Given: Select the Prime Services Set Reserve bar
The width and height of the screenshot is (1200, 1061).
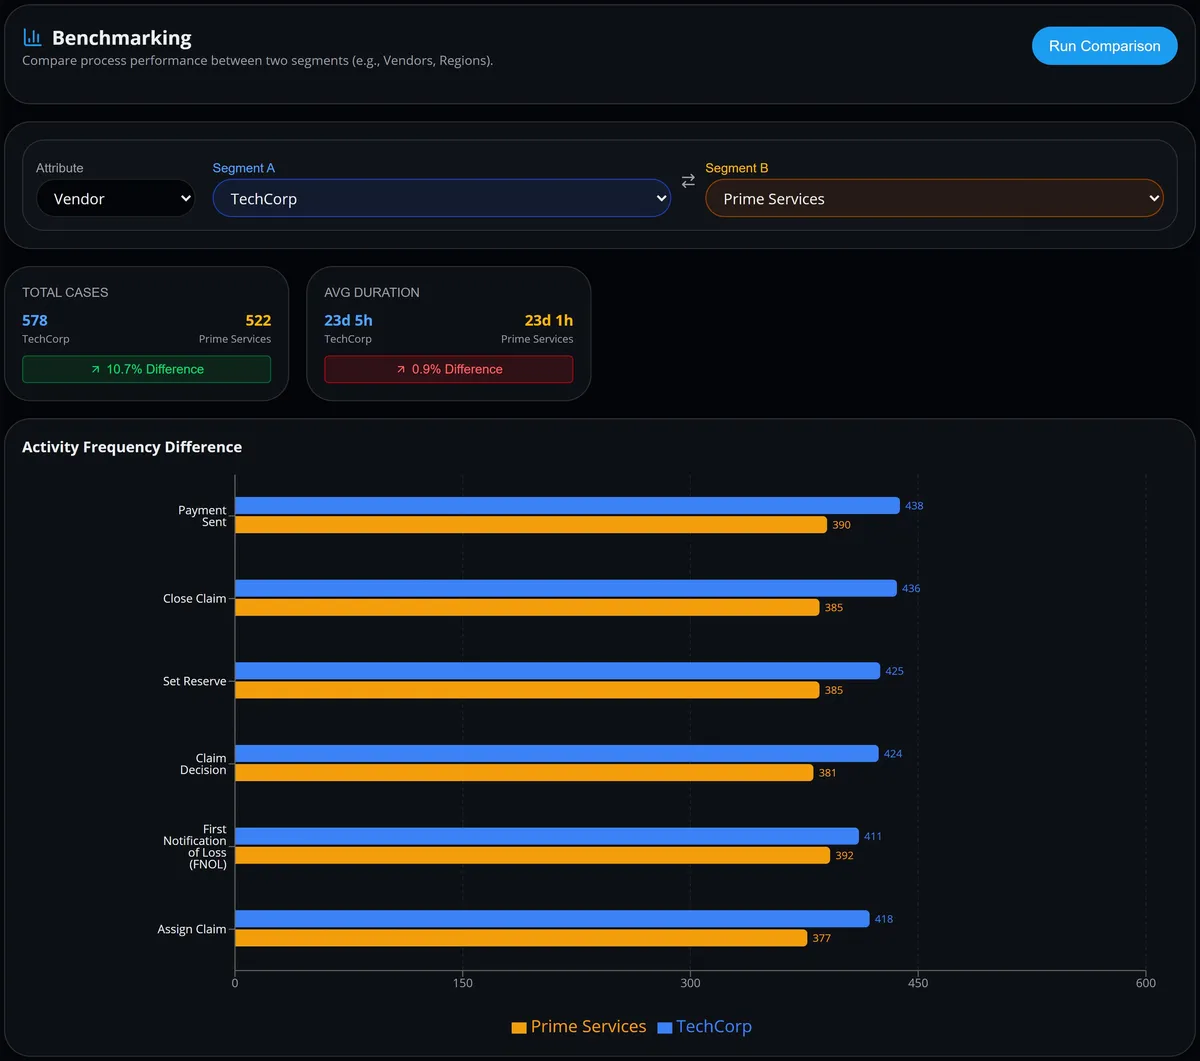Looking at the screenshot, I should pyautogui.click(x=527, y=690).
